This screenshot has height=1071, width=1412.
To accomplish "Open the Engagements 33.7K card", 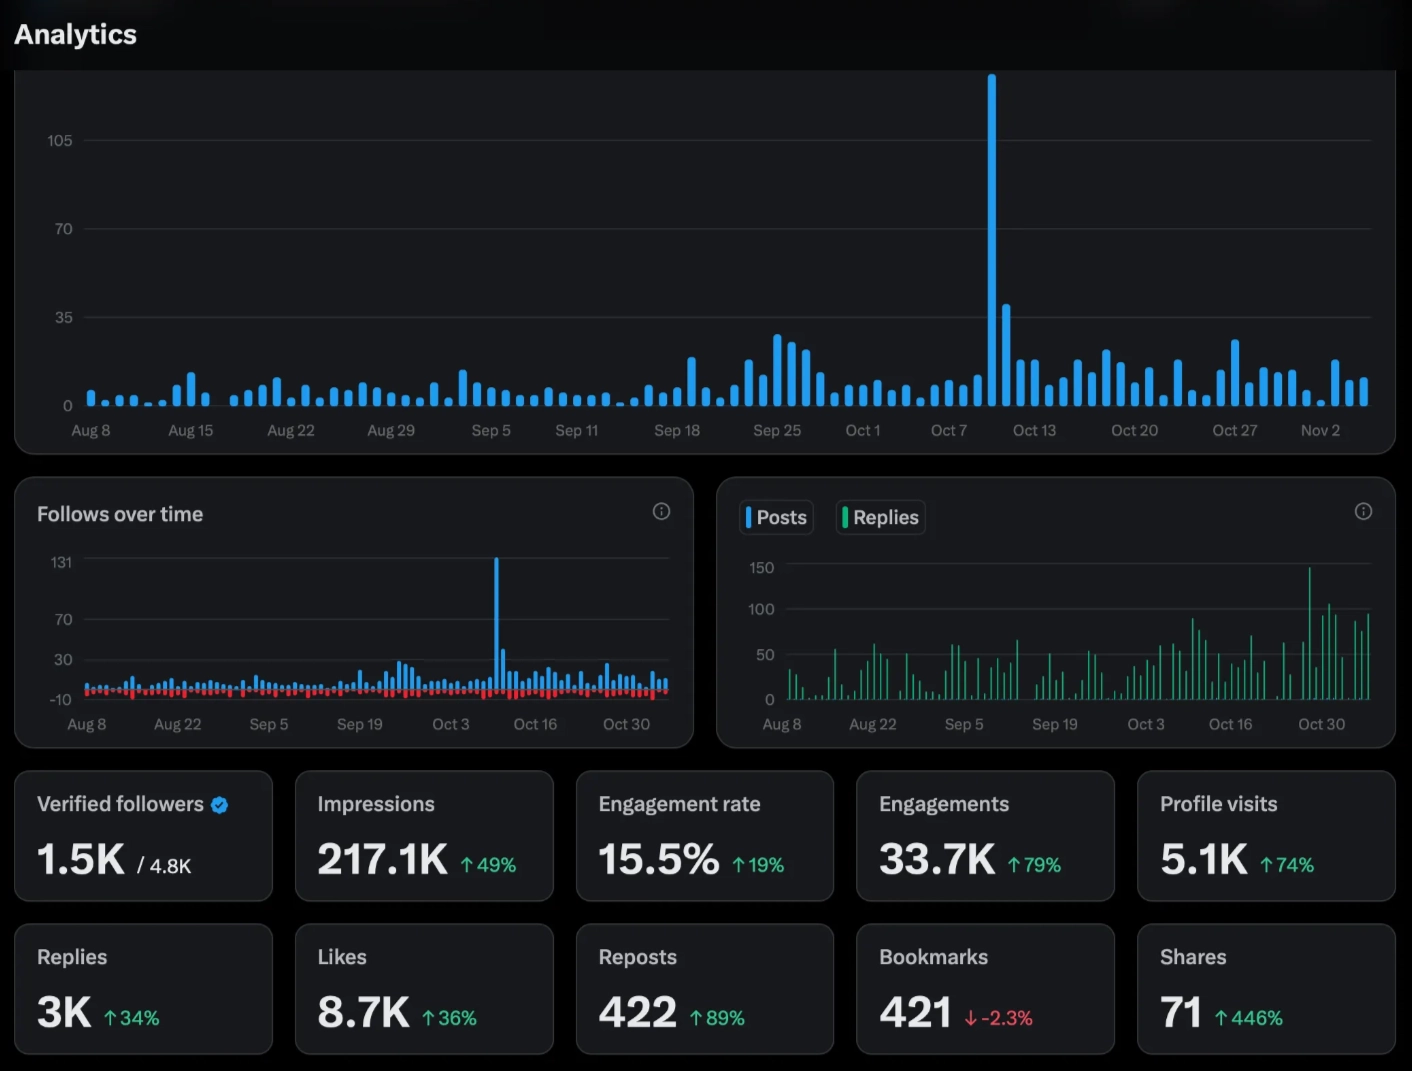I will [x=985, y=835].
